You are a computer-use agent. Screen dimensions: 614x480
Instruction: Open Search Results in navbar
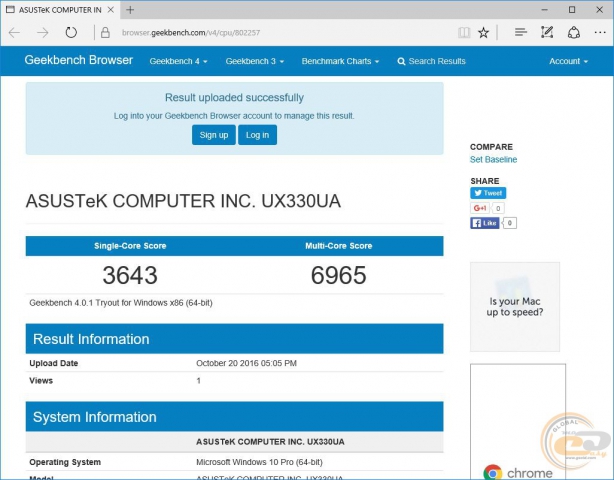431,61
